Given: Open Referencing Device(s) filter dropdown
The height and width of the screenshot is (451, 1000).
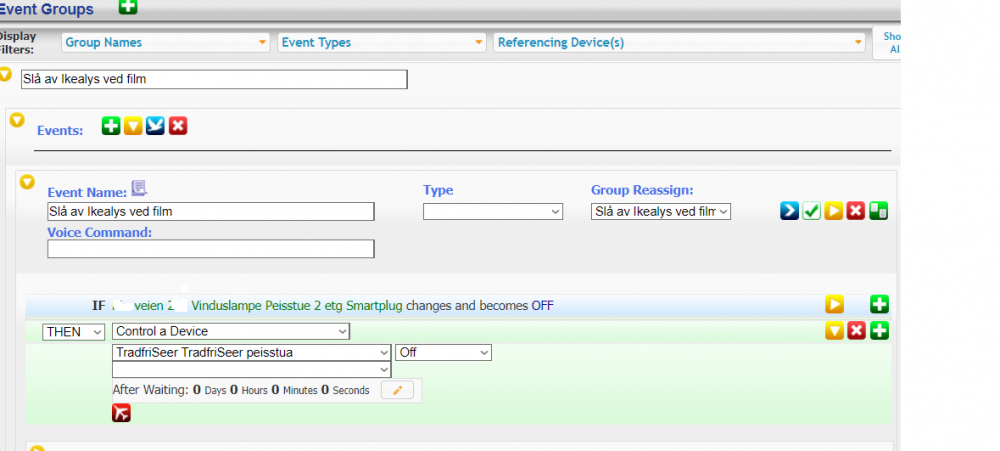Looking at the screenshot, I should [680, 42].
